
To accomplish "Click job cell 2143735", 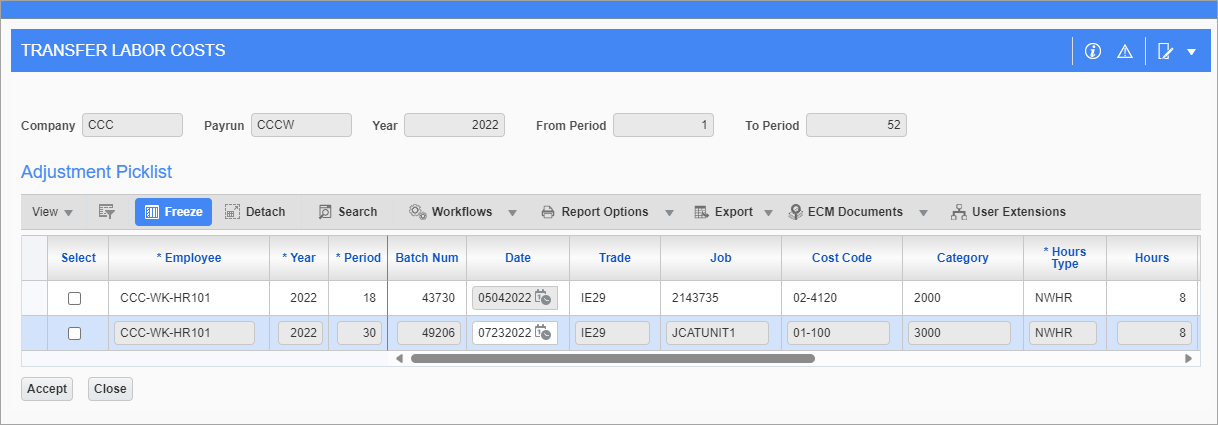I will coord(721,298).
